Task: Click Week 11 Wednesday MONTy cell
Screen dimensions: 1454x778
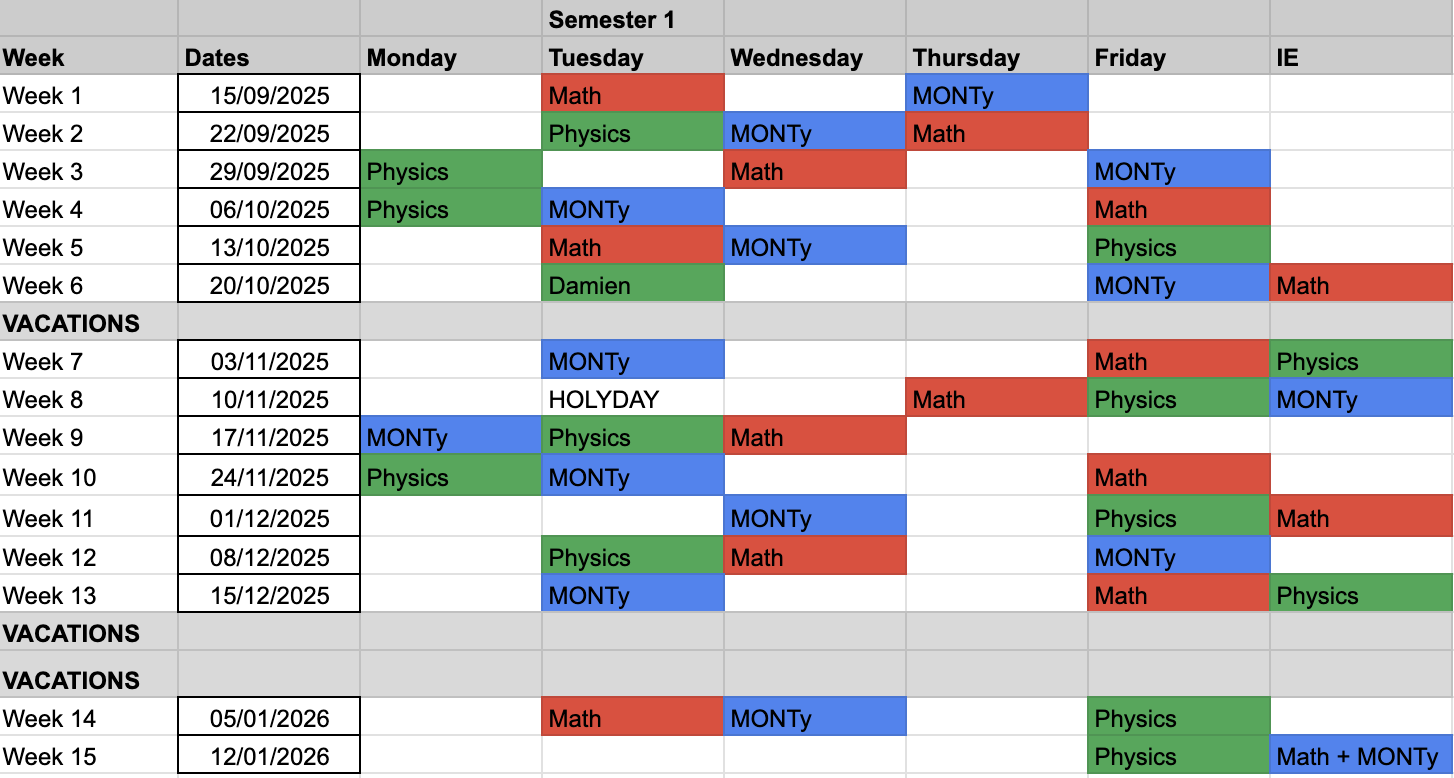Action: (815, 519)
